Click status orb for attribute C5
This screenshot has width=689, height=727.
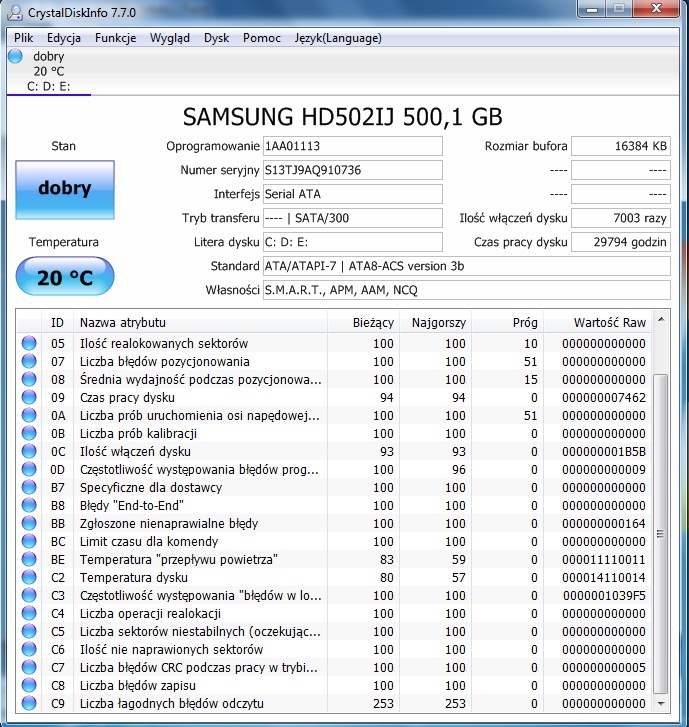(29, 631)
